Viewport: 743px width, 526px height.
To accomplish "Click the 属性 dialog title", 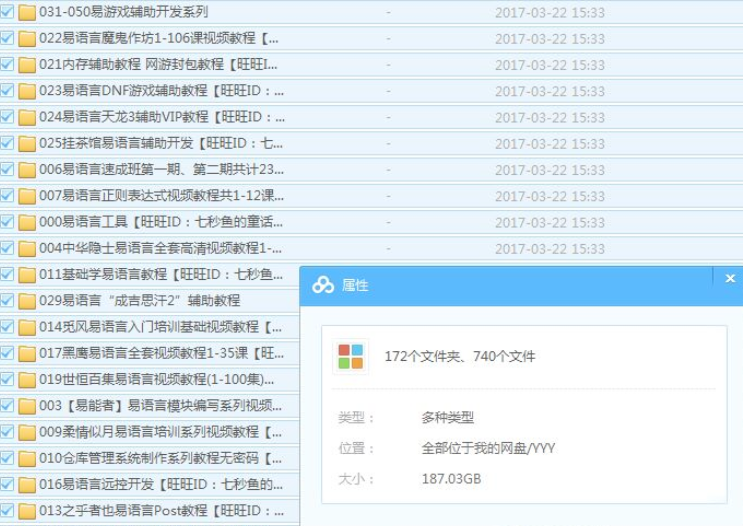I will coord(355,285).
